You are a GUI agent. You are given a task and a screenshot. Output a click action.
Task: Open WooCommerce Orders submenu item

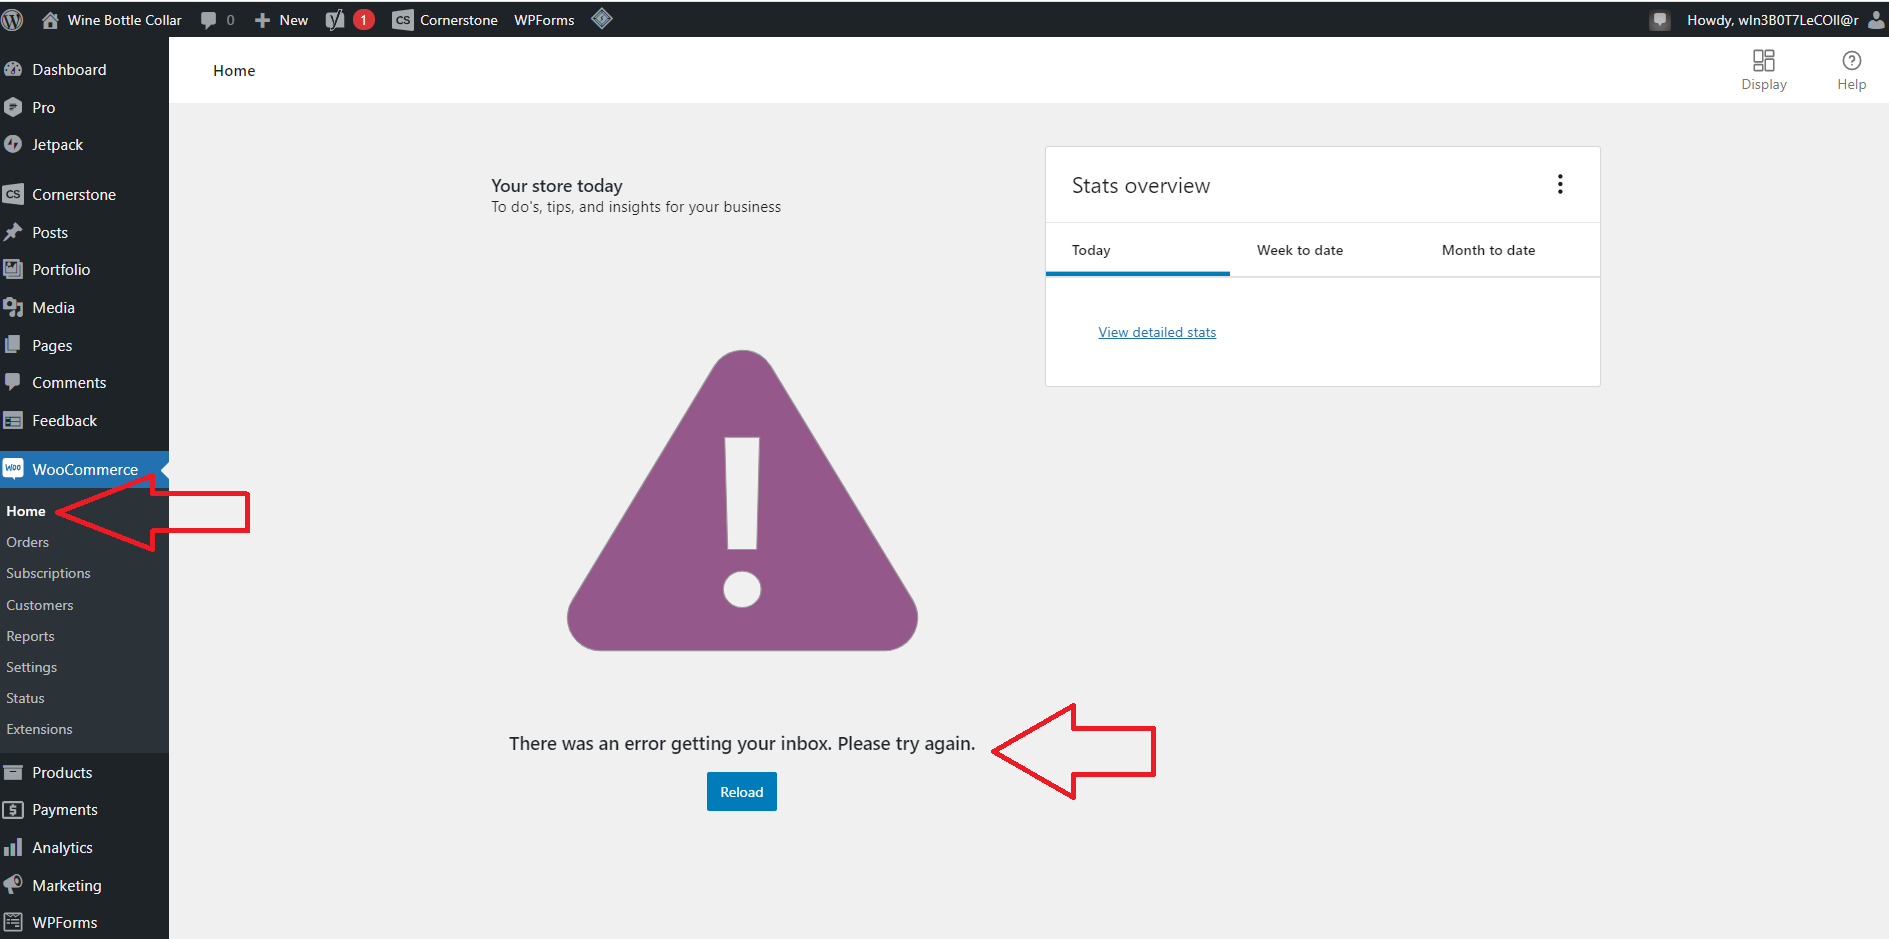click(28, 542)
